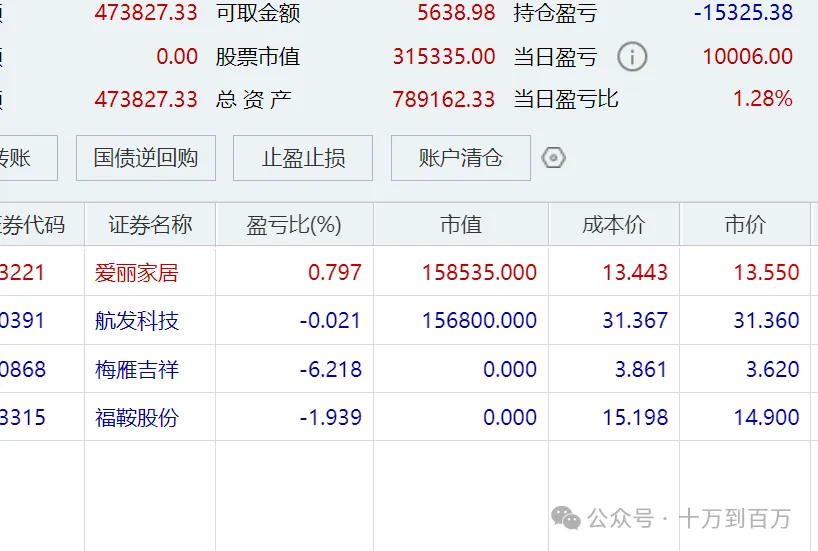
Task: Click the 账户清仓 button
Action: tap(460, 158)
